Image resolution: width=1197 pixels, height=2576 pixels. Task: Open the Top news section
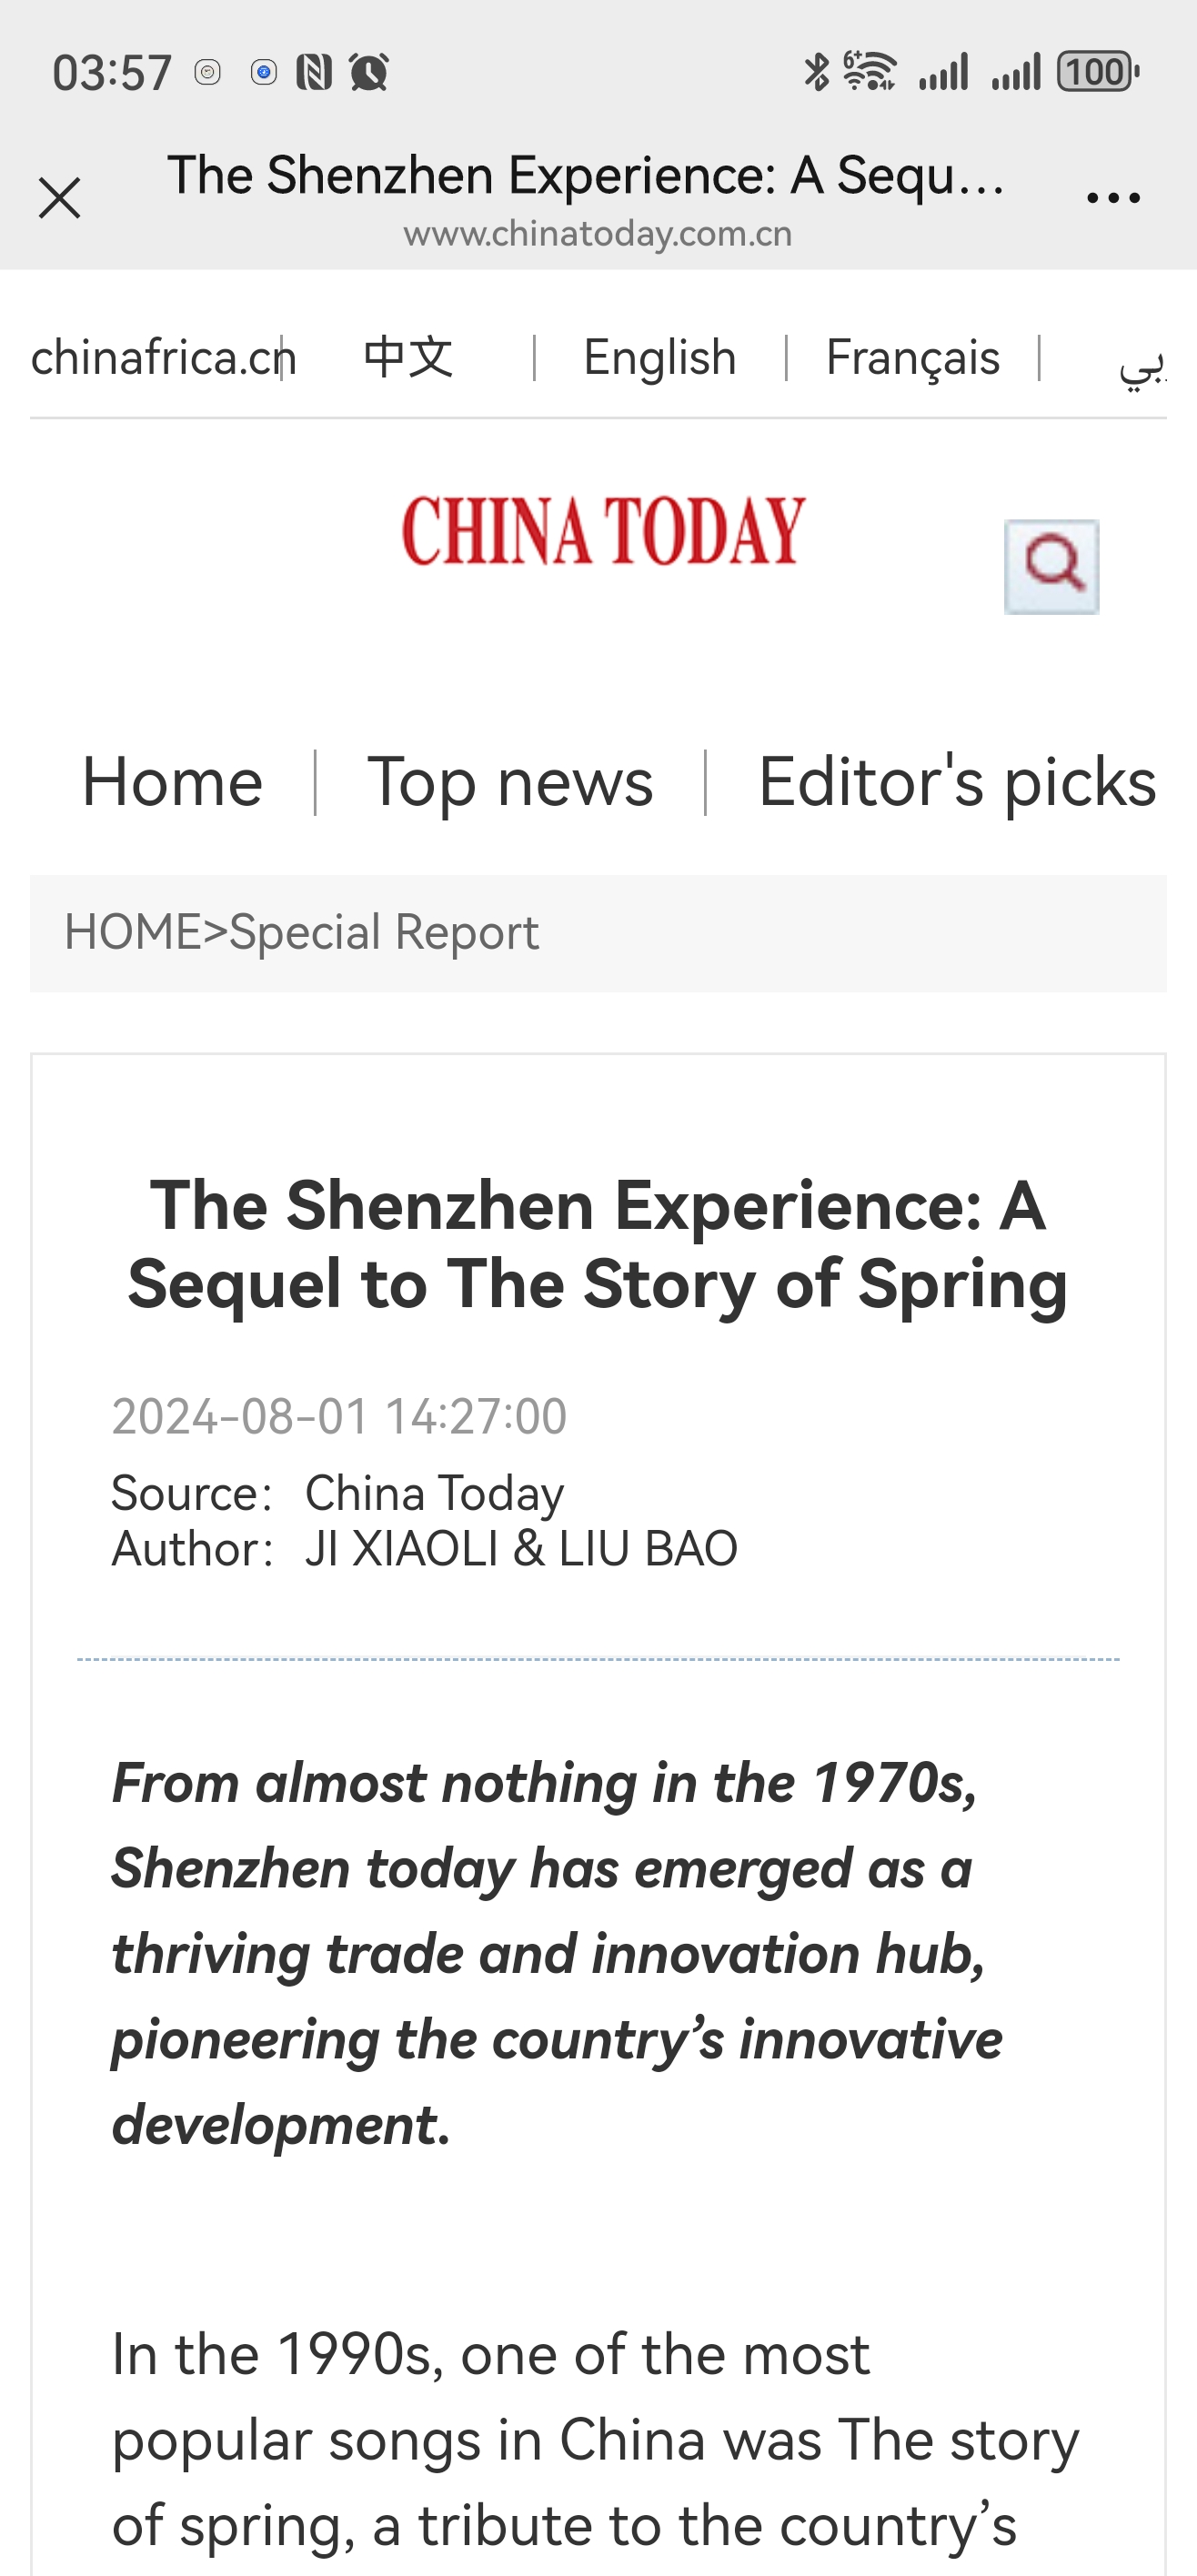pos(510,782)
